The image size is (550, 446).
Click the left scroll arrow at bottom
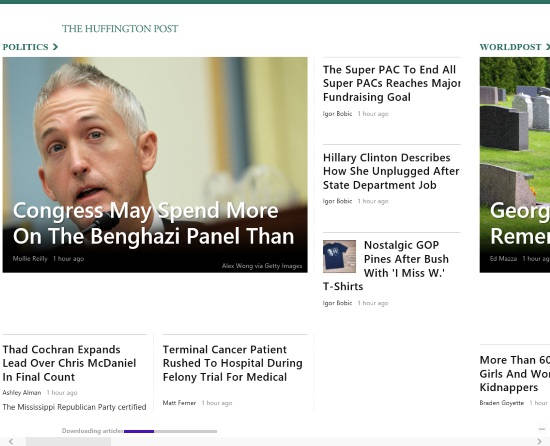(11, 441)
